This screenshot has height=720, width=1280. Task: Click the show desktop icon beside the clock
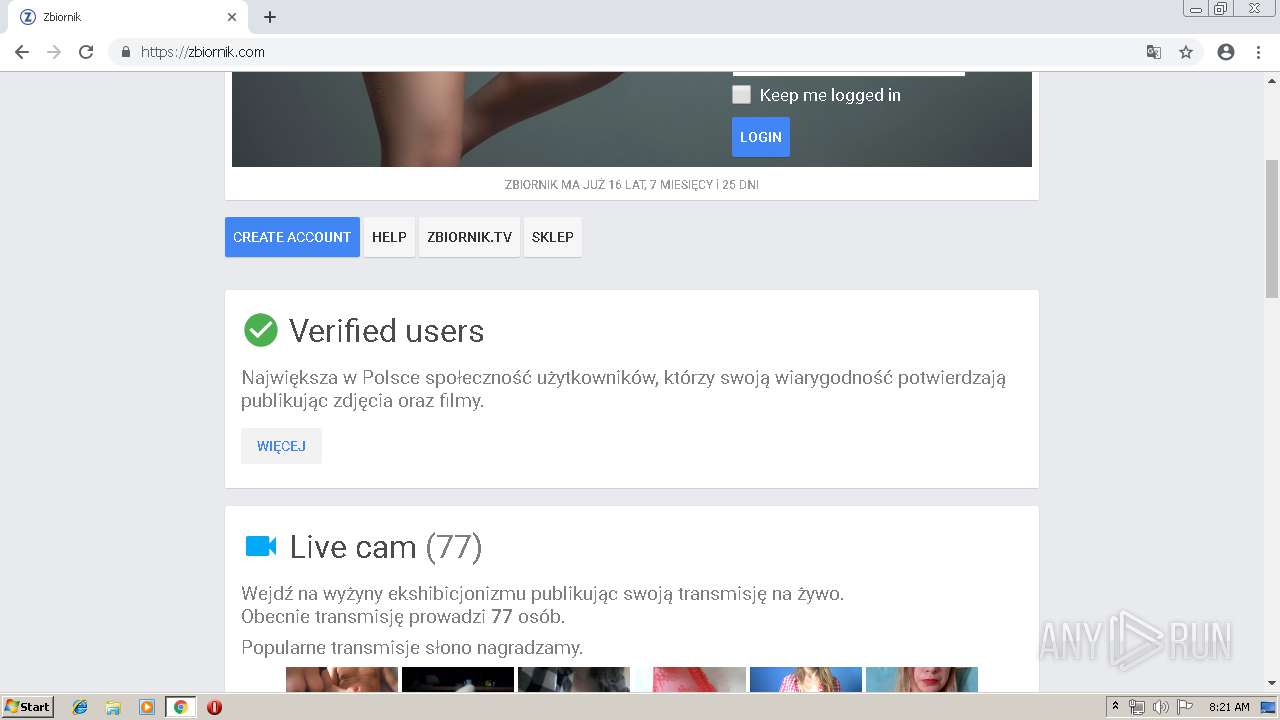[x=1269, y=707]
